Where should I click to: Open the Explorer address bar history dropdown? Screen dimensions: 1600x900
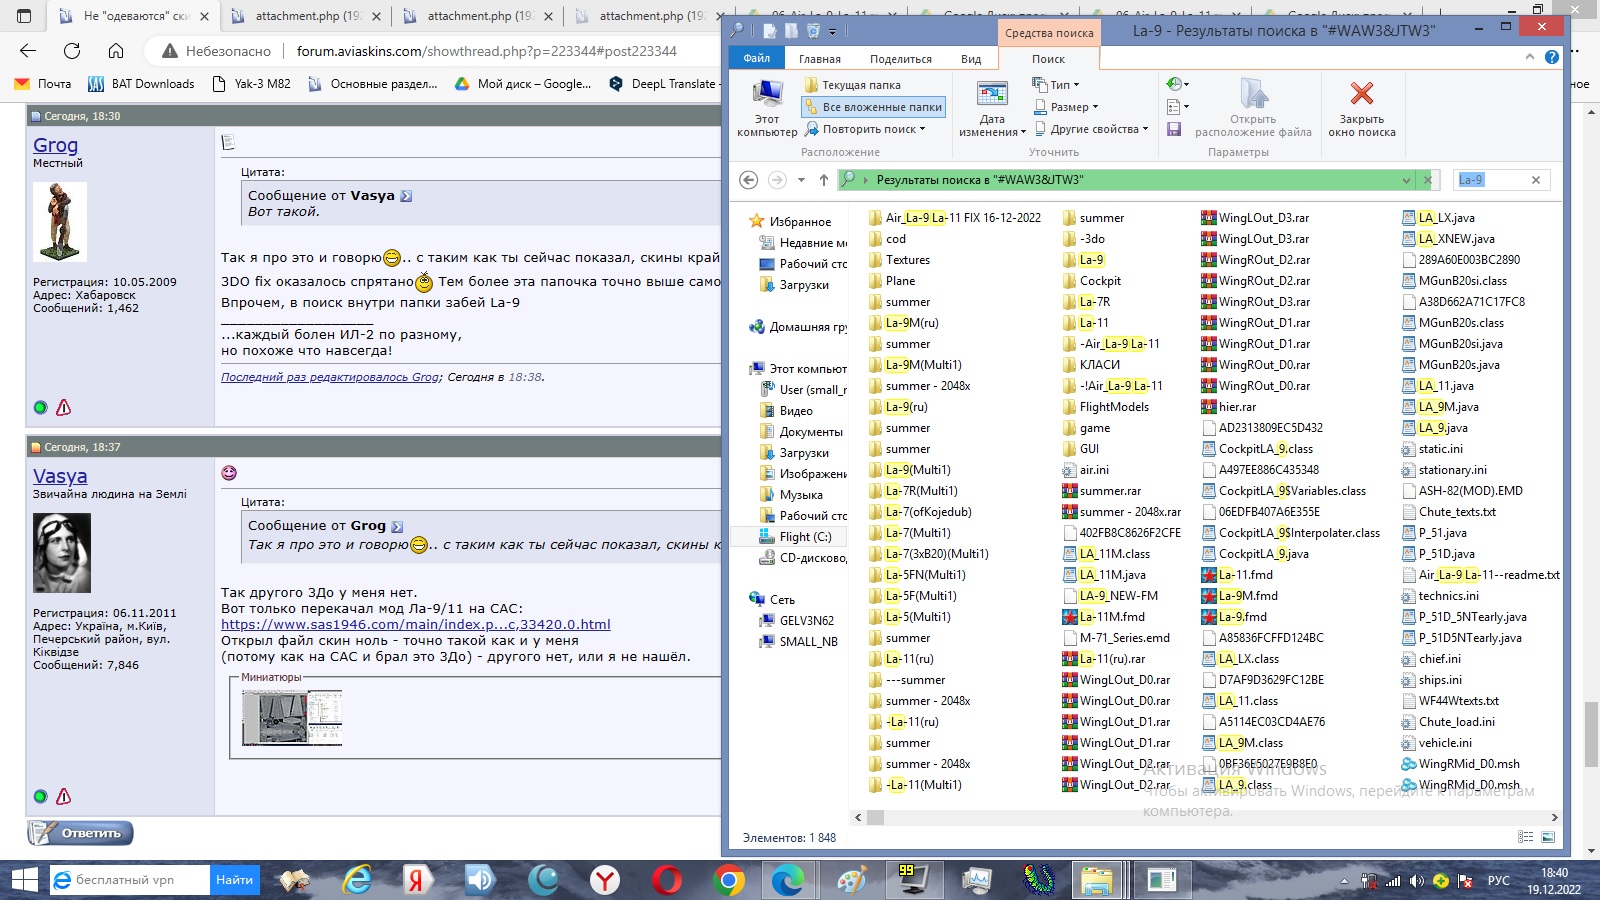click(x=1406, y=180)
